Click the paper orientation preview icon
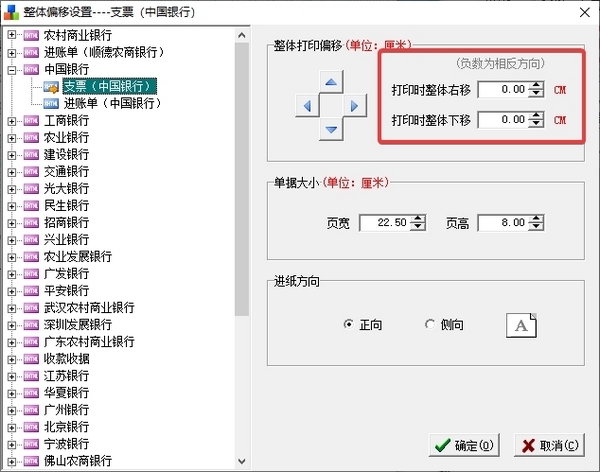 [521, 325]
